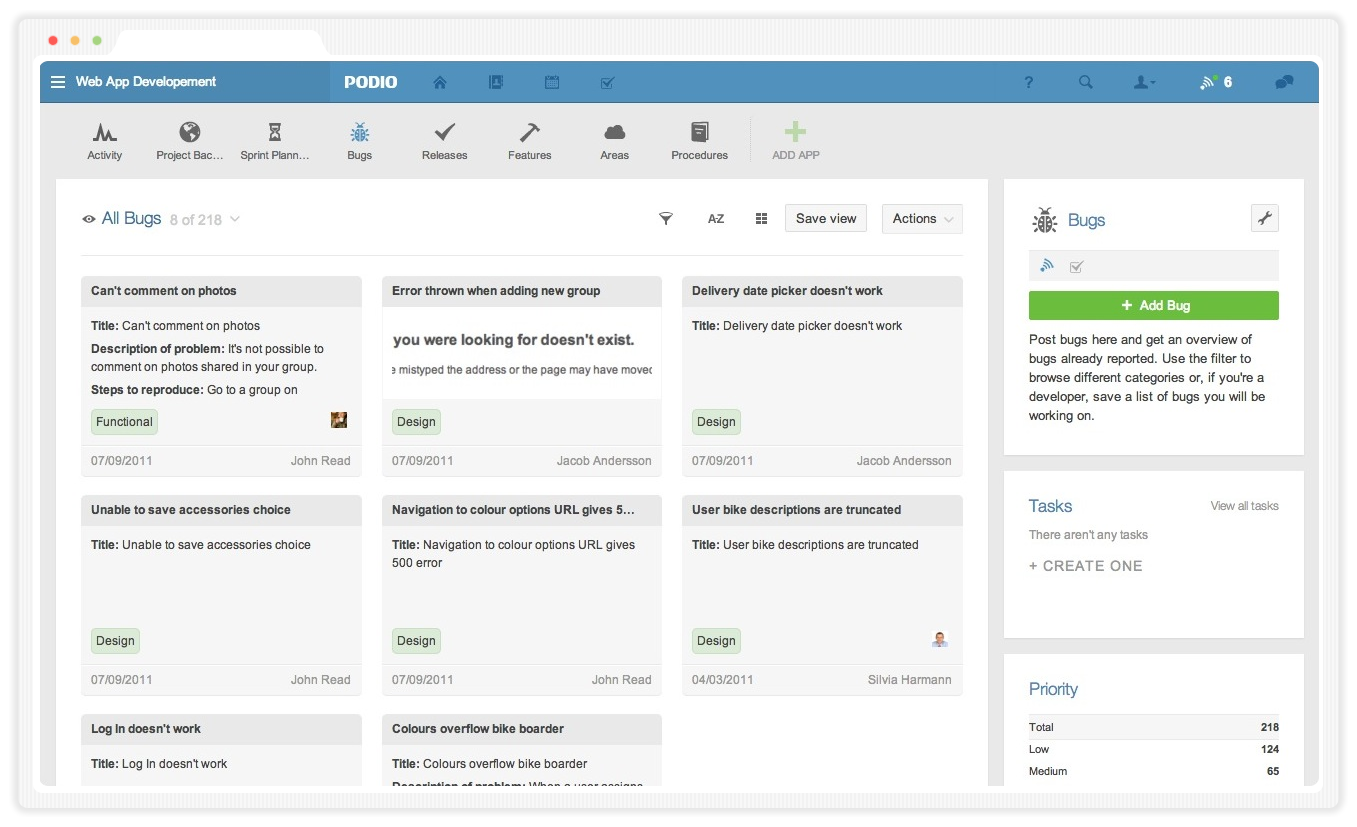Screen dimensions: 1357x827
Task: Open the chat bubbles icon
Action: pyautogui.click(x=1284, y=83)
